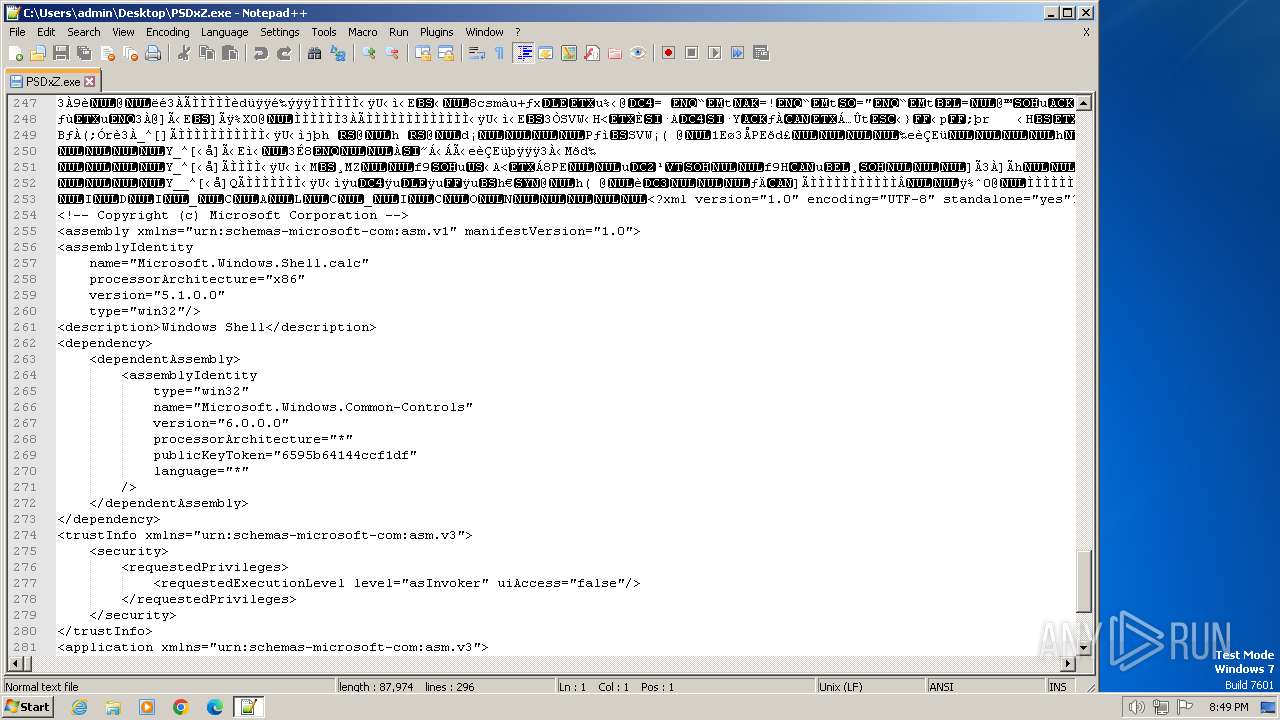Click the vertical scrollbar down arrow

tap(1084, 648)
